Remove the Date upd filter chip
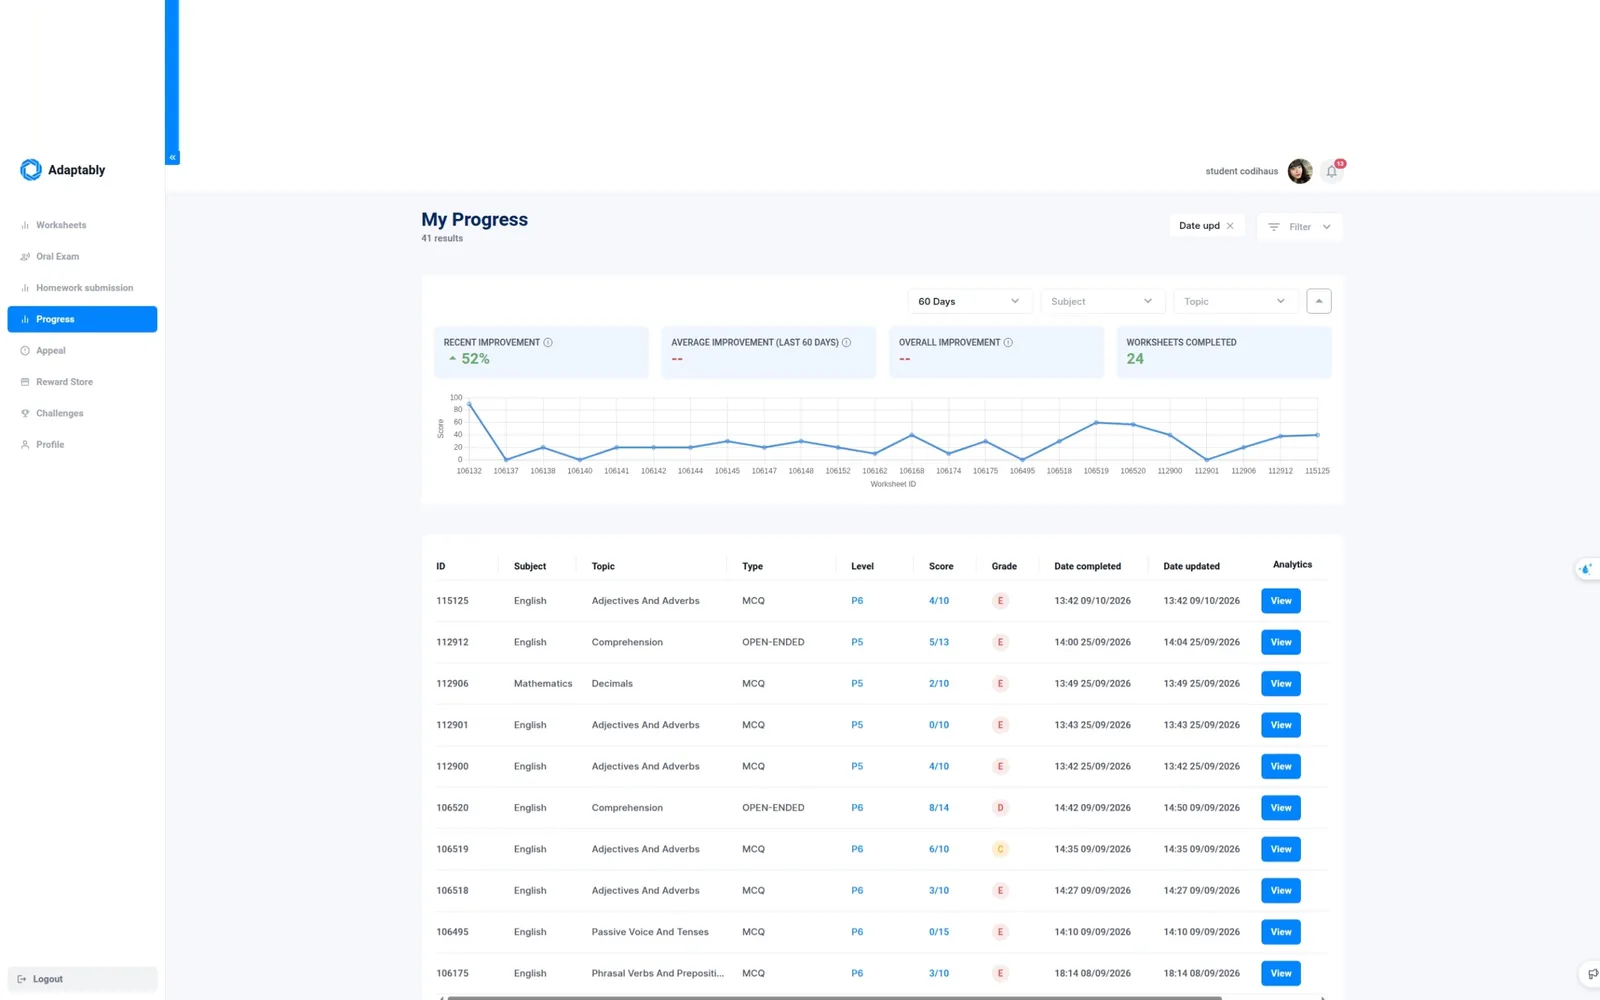The width and height of the screenshot is (1600, 1000). 1230,226
